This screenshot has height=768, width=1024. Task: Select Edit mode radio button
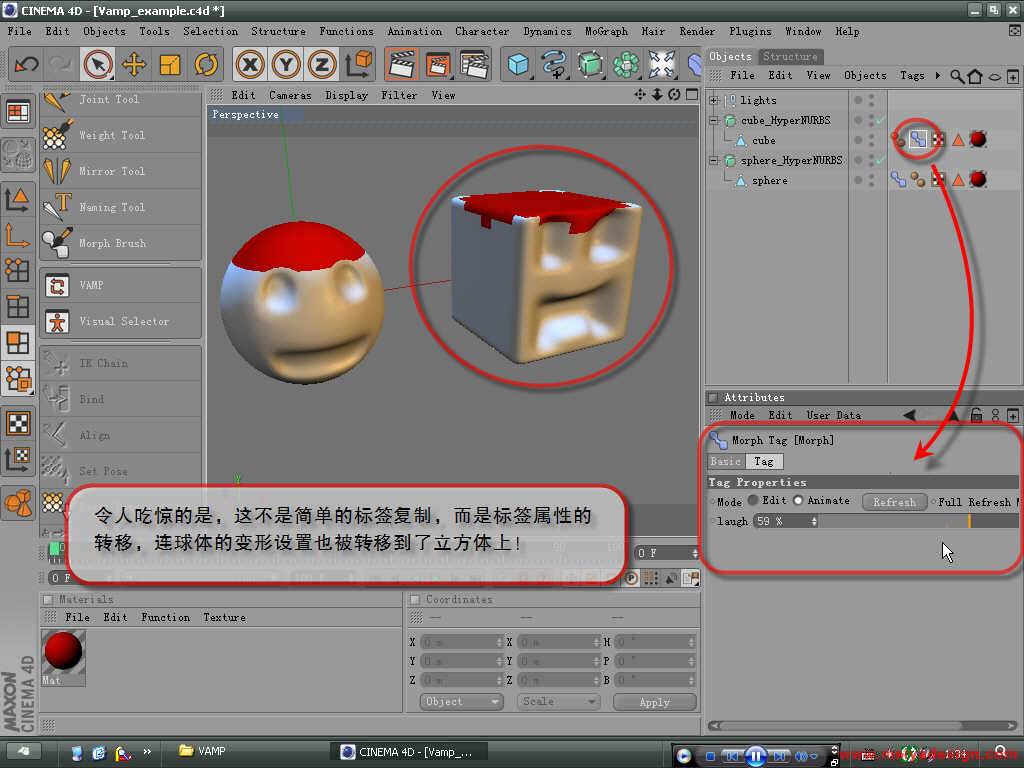click(x=752, y=500)
